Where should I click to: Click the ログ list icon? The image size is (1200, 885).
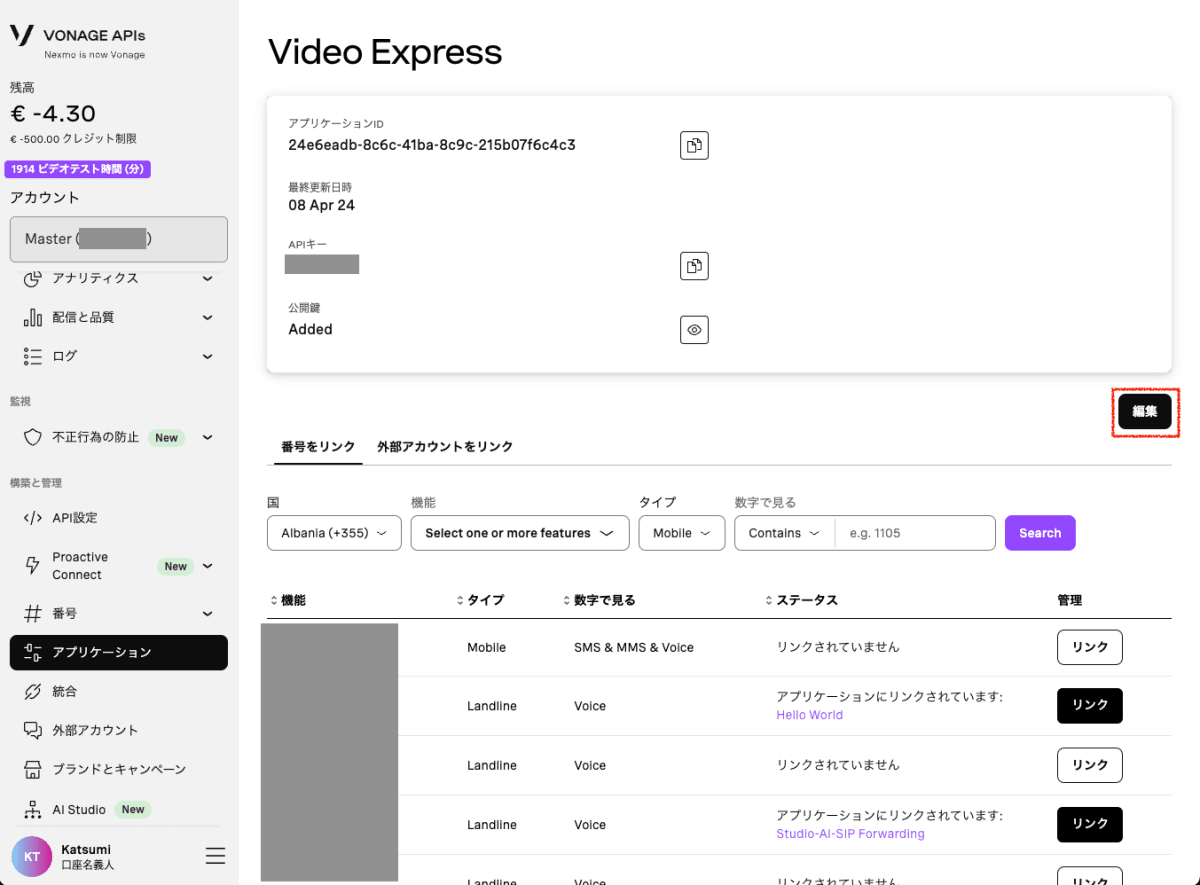point(33,356)
